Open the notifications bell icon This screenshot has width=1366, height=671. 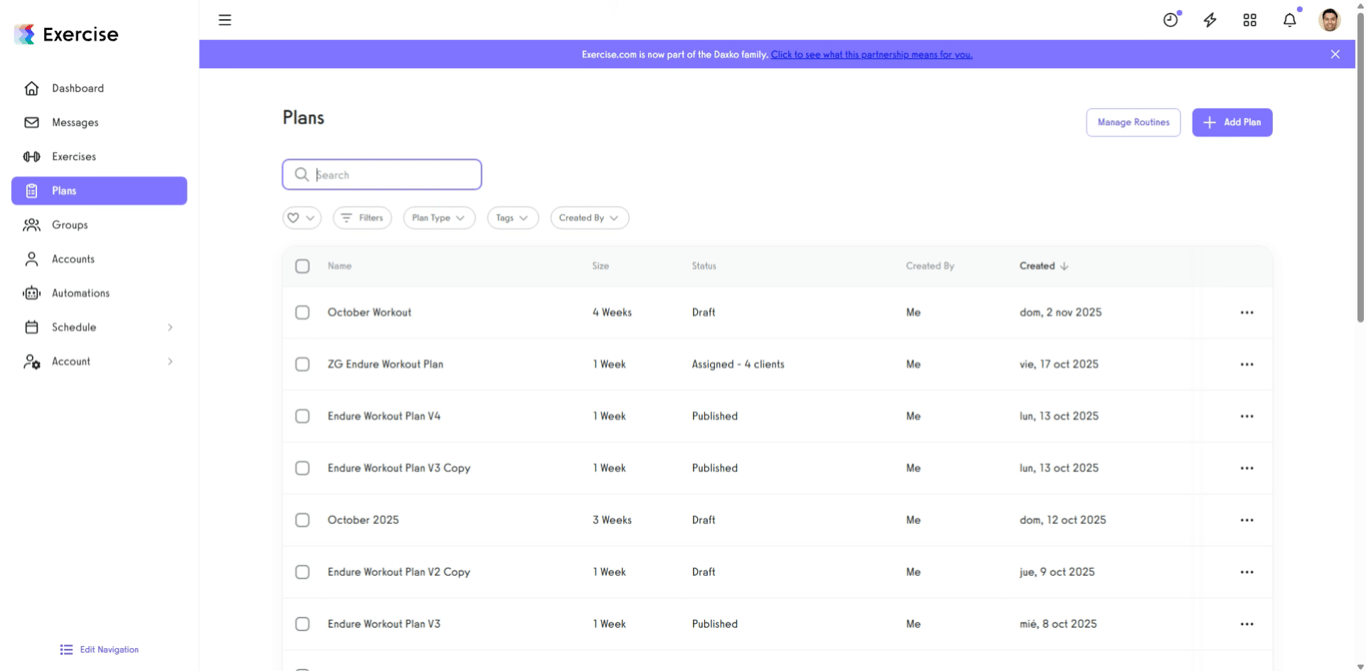1290,20
